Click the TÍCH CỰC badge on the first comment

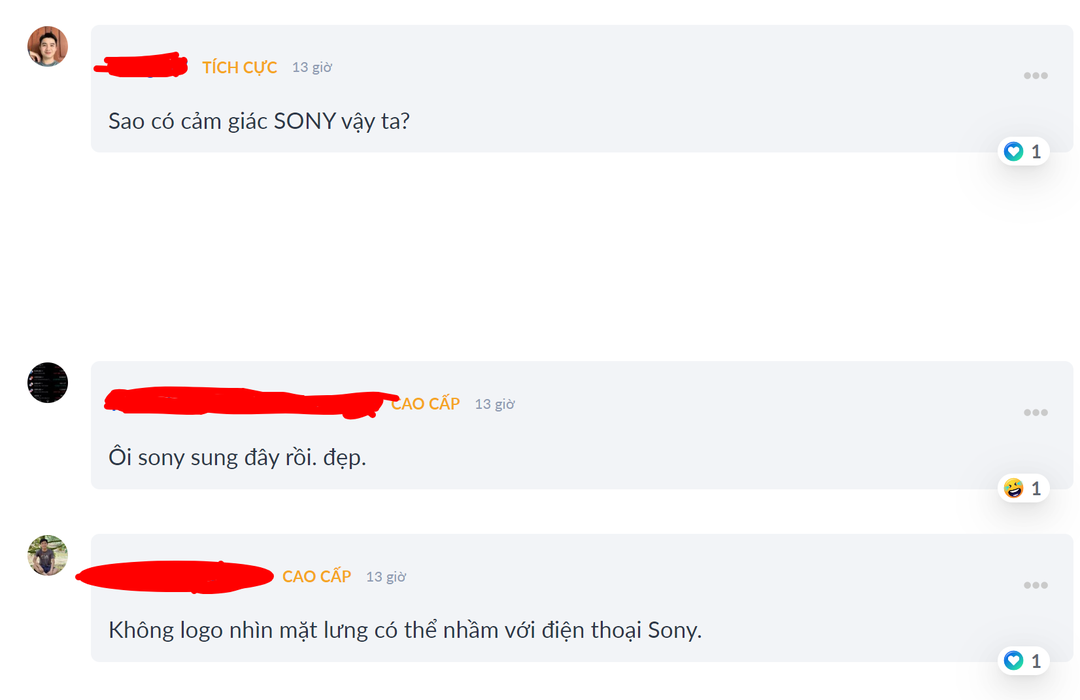tap(240, 67)
